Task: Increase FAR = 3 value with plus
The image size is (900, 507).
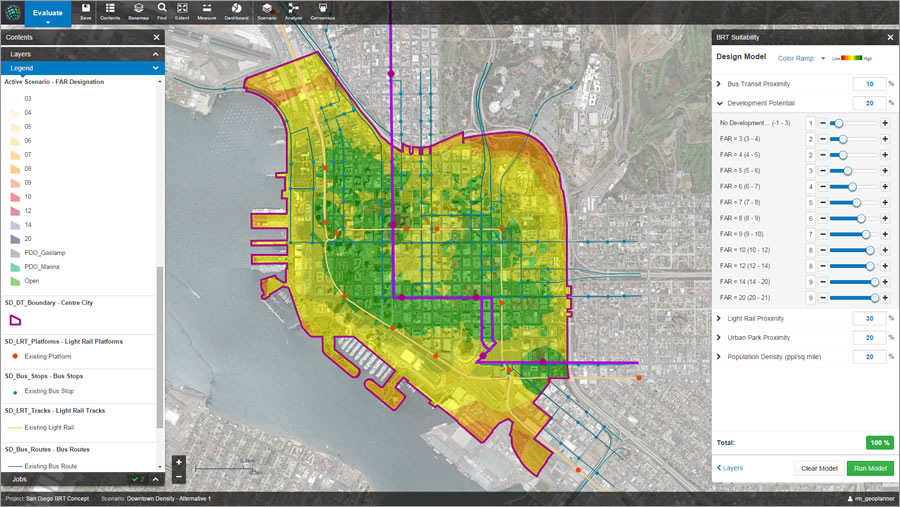Action: 885,139
